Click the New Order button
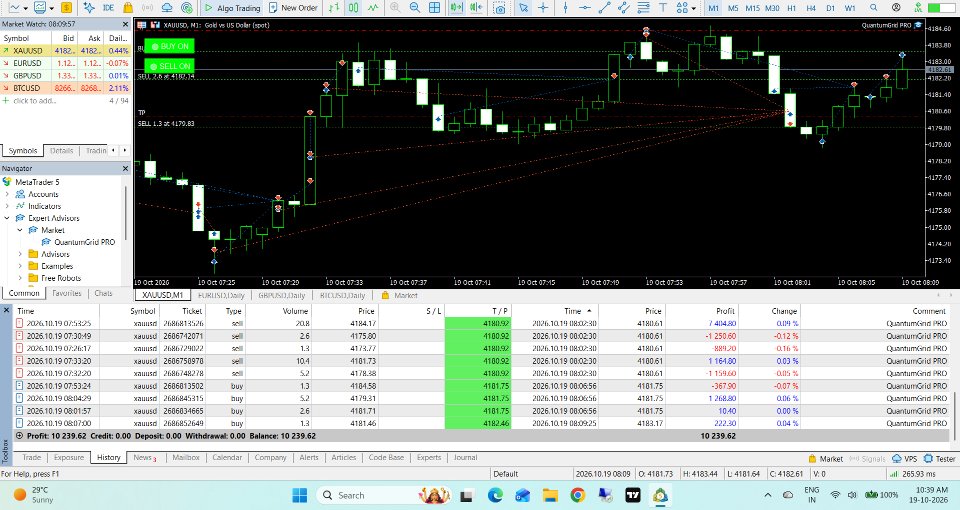 tap(294, 8)
